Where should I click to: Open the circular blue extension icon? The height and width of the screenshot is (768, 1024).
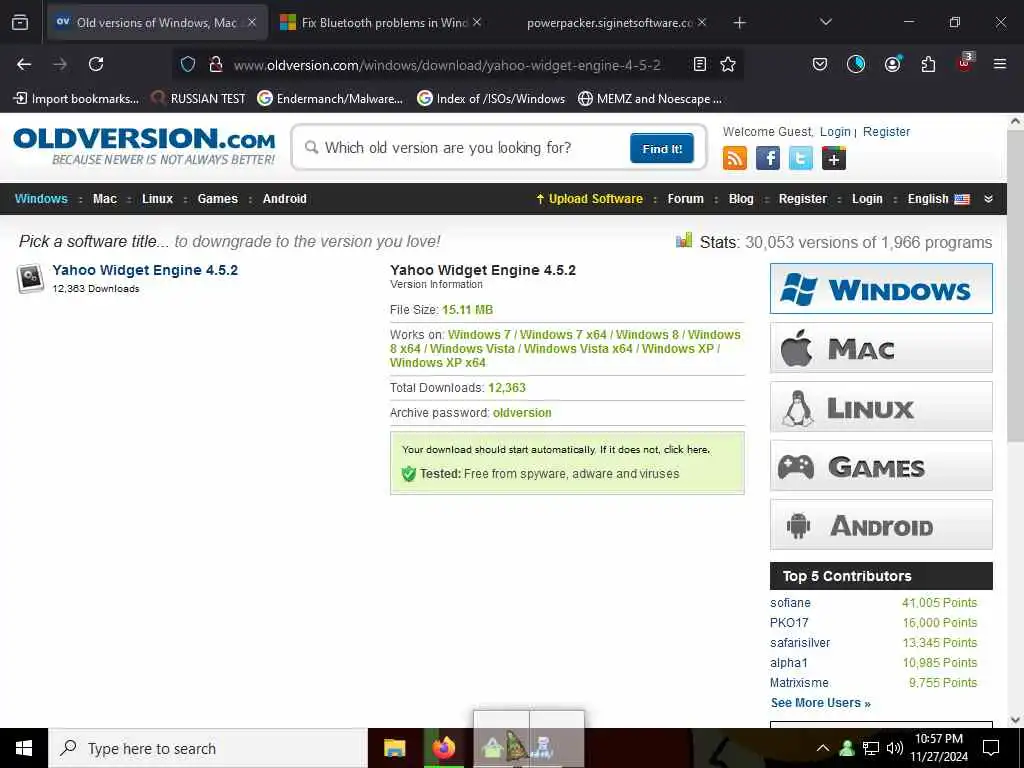point(856,64)
